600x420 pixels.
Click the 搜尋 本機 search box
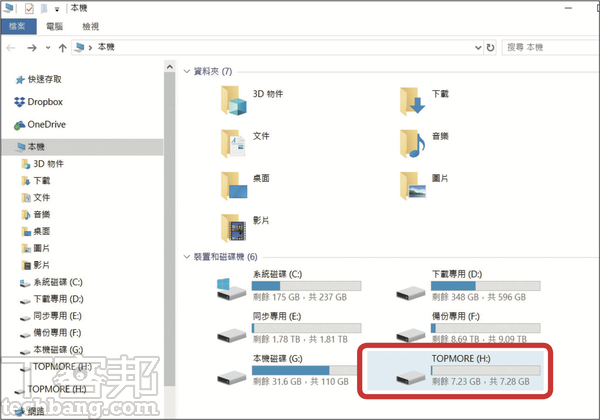[550, 47]
